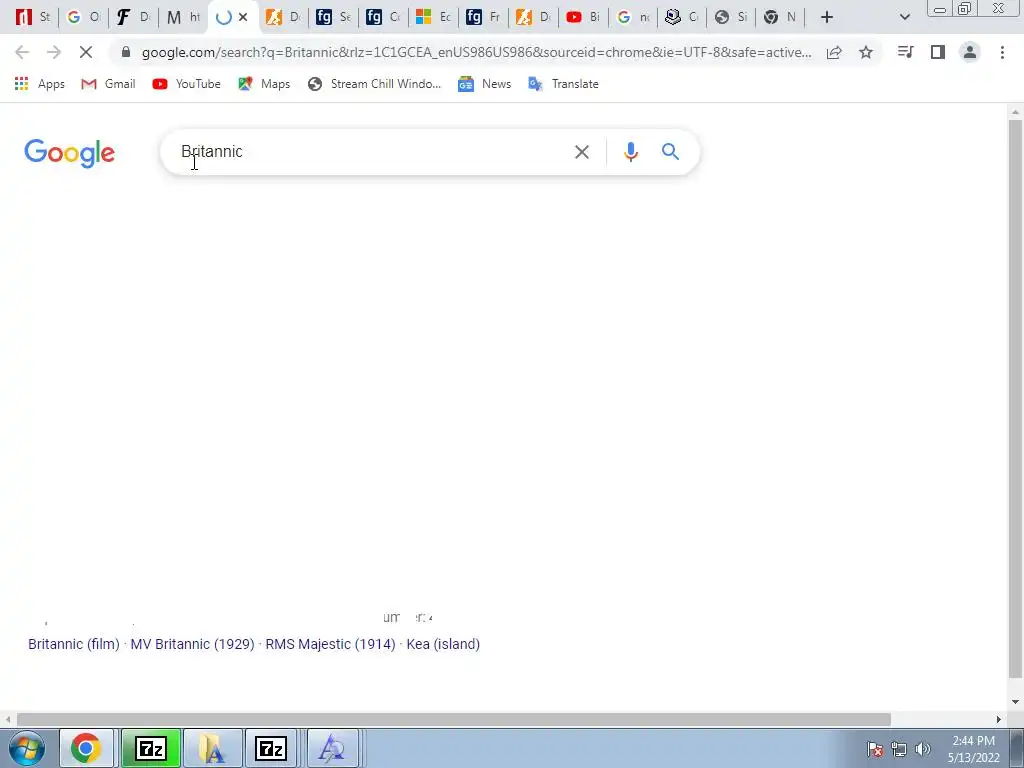Open the RMS Majestic (1914) link

pos(330,644)
